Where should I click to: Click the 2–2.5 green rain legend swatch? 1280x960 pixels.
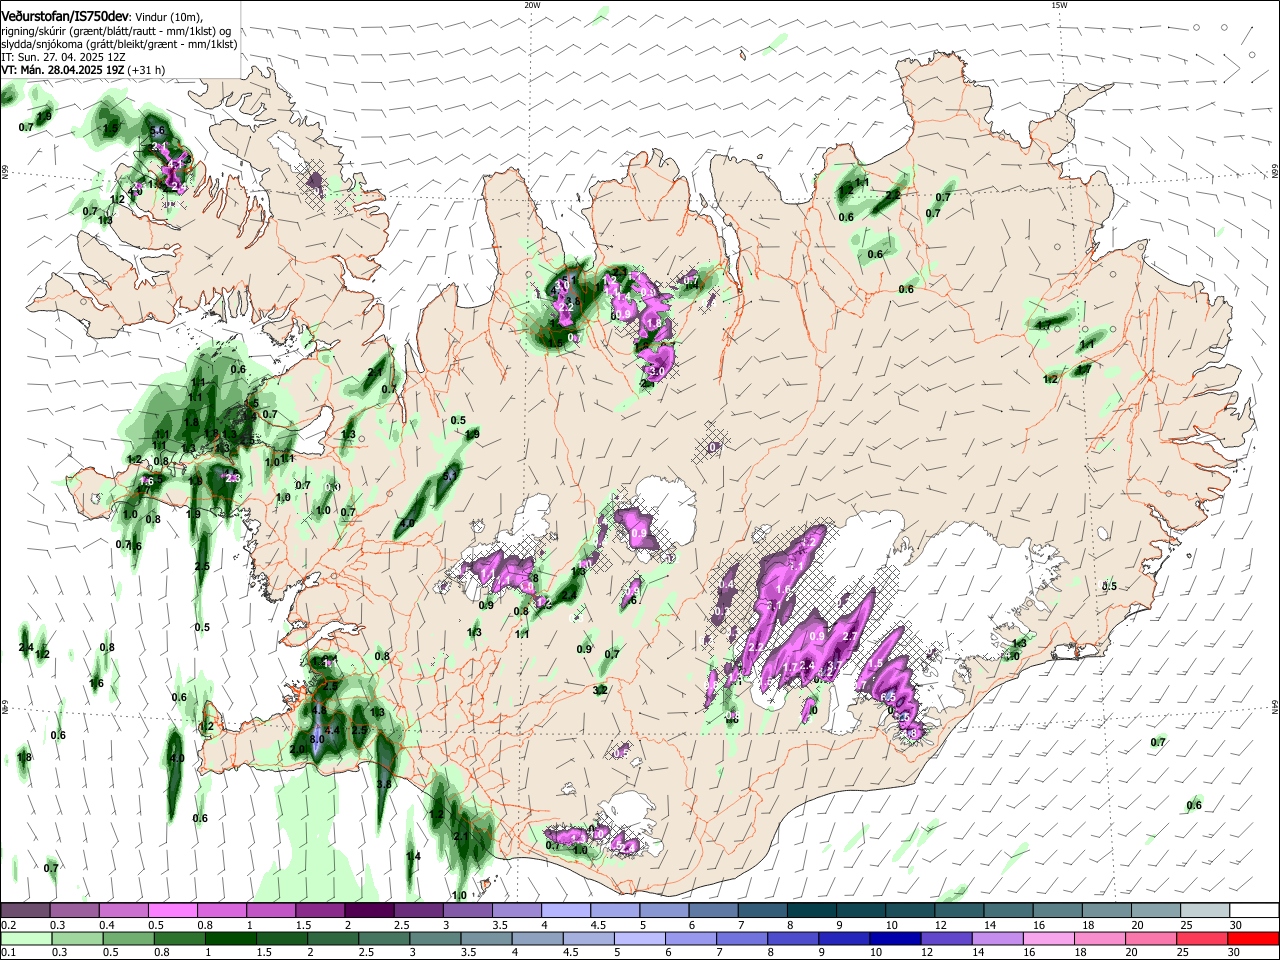(x=333, y=938)
